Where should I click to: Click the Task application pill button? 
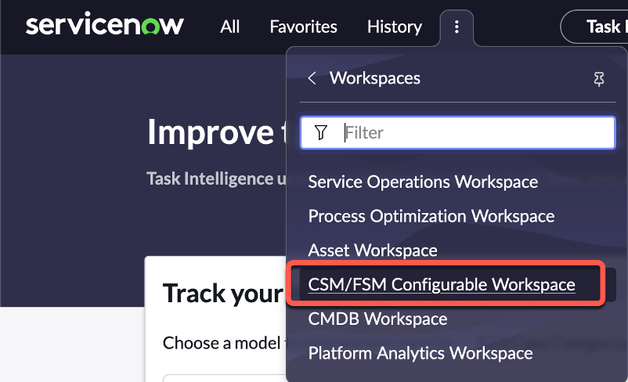click(594, 27)
